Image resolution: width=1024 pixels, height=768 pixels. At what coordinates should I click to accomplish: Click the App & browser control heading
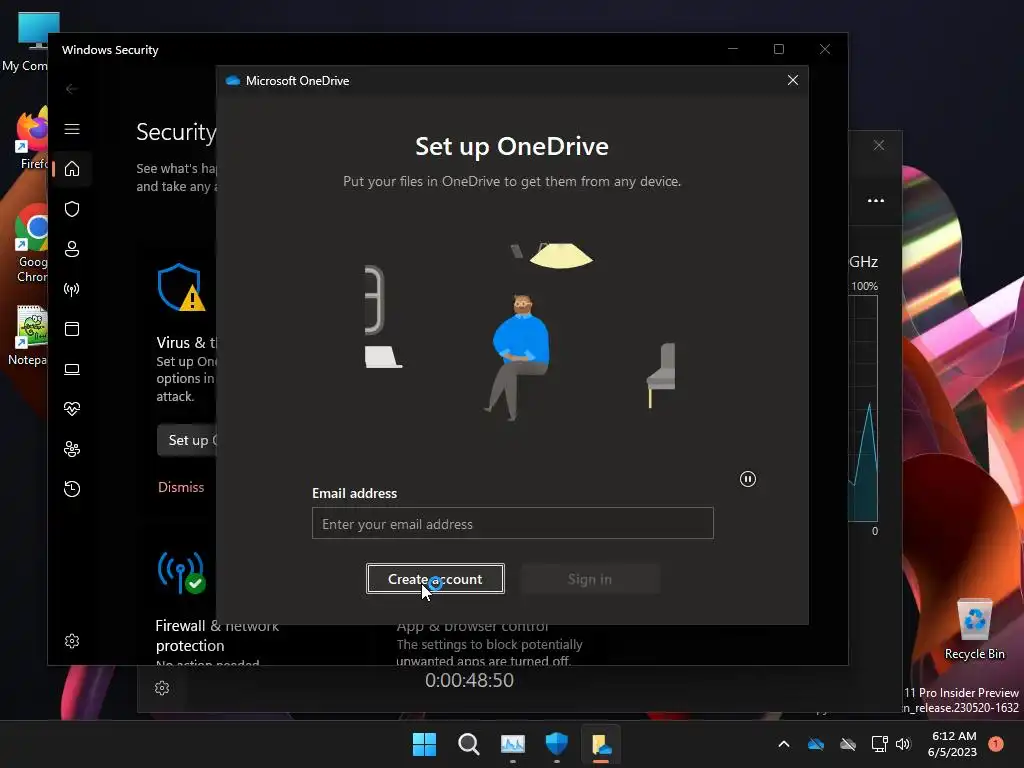tap(472, 626)
